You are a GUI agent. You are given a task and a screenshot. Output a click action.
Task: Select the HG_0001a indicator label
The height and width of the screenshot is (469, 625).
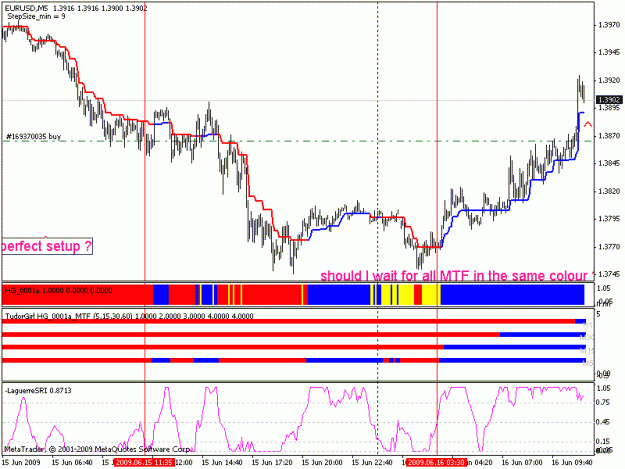tap(58, 290)
